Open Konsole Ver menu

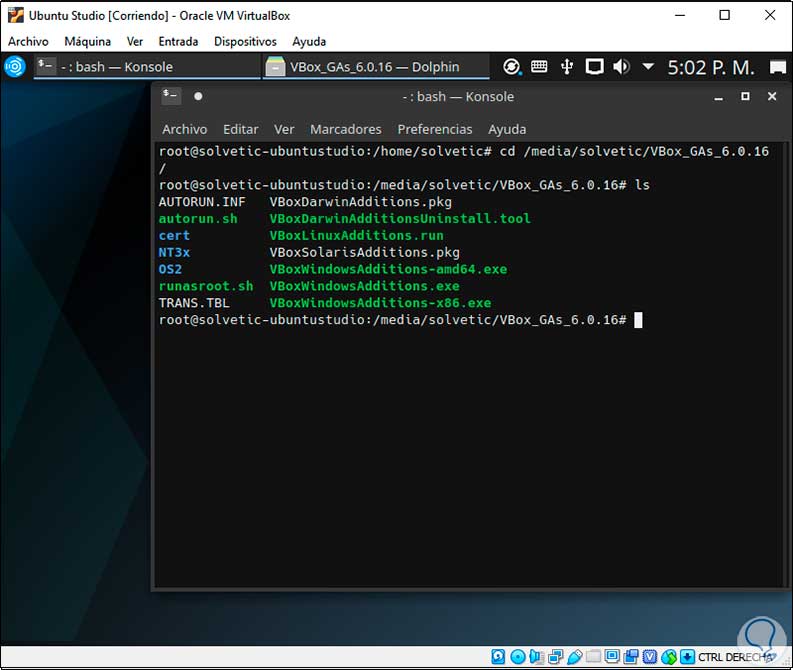click(284, 129)
